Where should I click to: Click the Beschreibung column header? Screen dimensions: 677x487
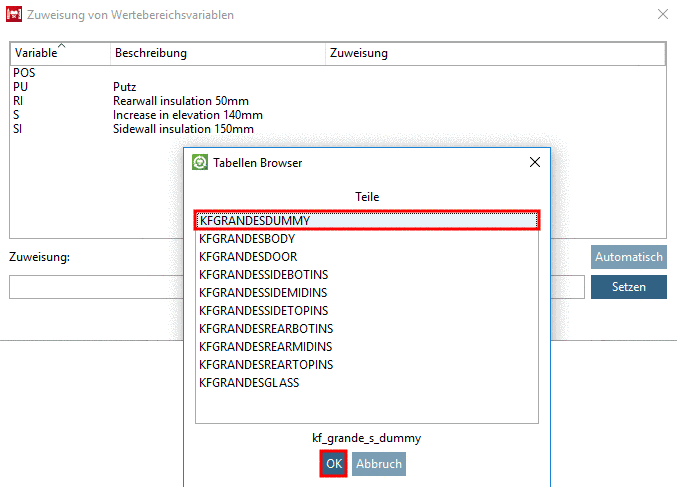pos(218,53)
